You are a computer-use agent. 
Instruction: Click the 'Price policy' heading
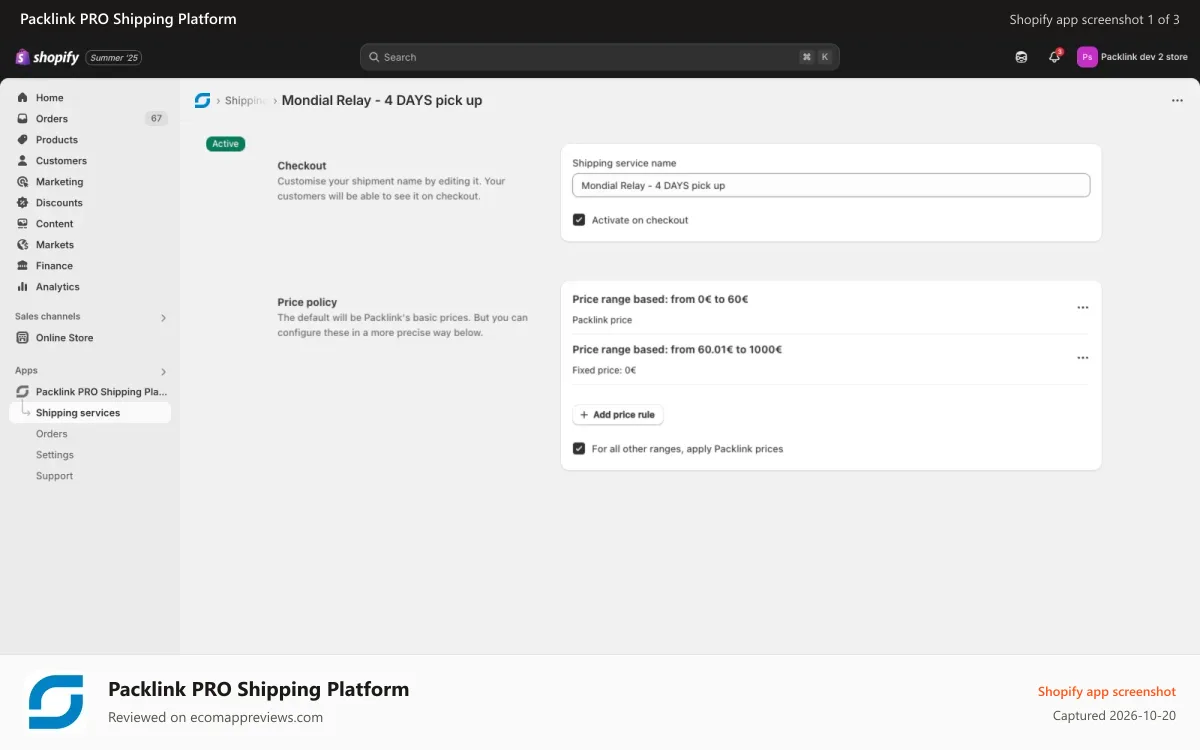307,302
